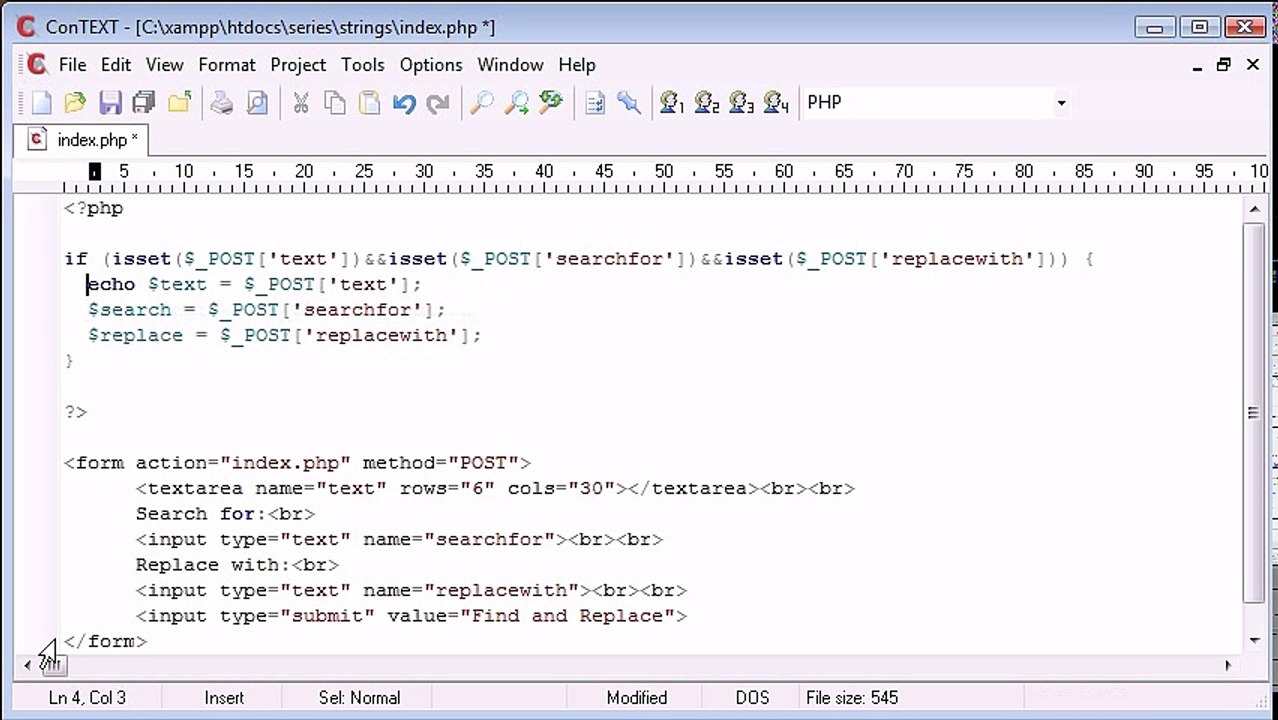Run user command 2 icon
1278x720 pixels.
[707, 102]
